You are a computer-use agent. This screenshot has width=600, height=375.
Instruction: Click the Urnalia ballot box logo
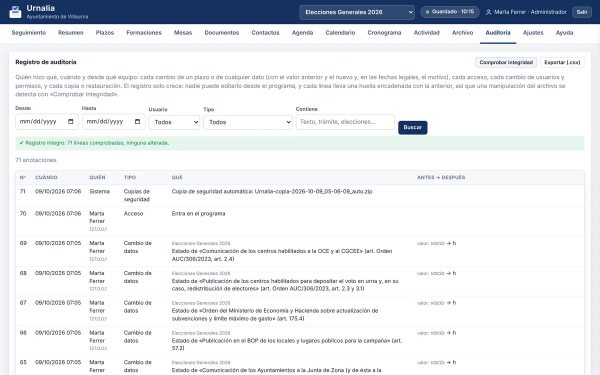click(x=15, y=12)
